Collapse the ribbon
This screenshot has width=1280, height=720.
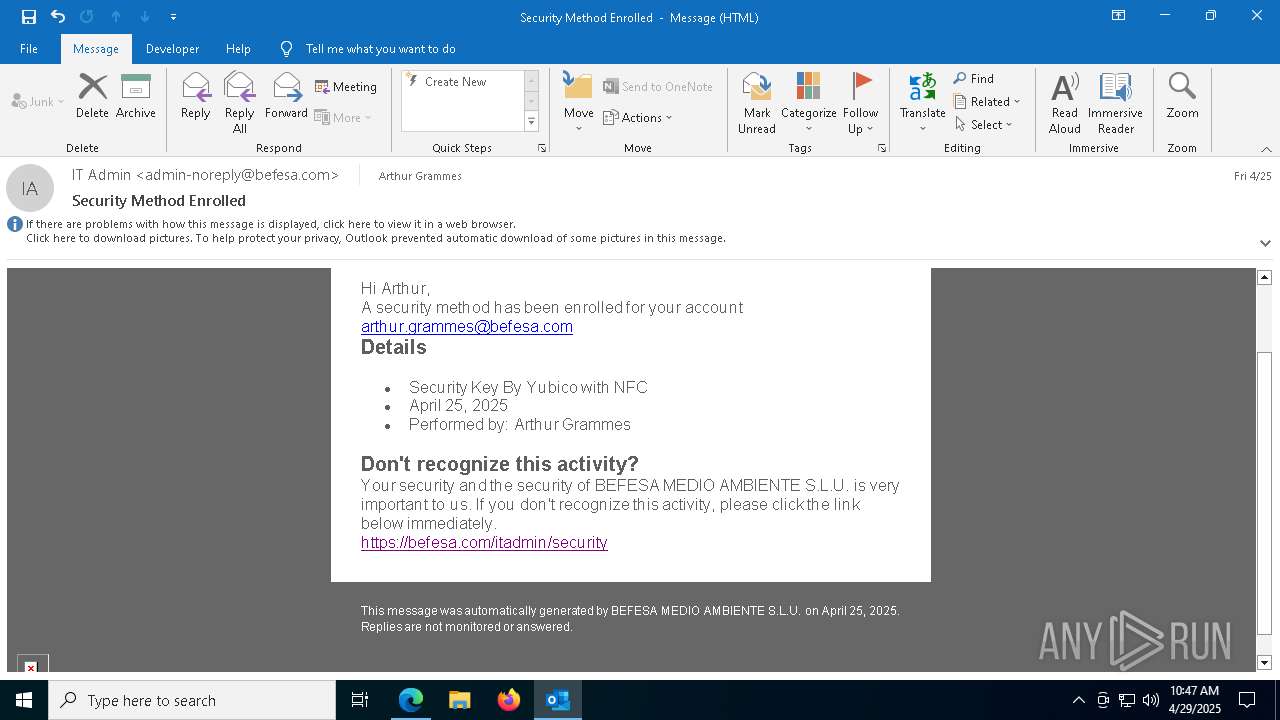1266,148
